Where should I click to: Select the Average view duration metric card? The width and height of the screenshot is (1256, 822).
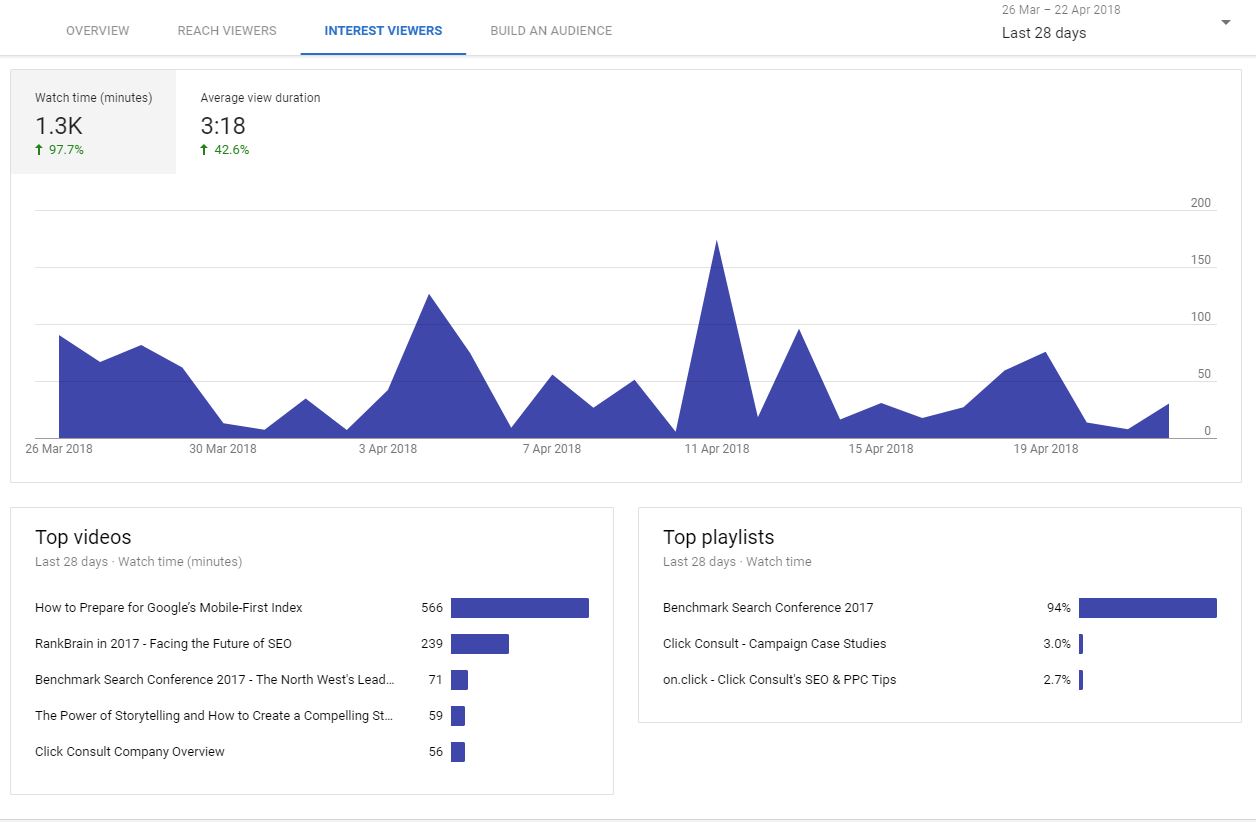pyautogui.click(x=260, y=122)
